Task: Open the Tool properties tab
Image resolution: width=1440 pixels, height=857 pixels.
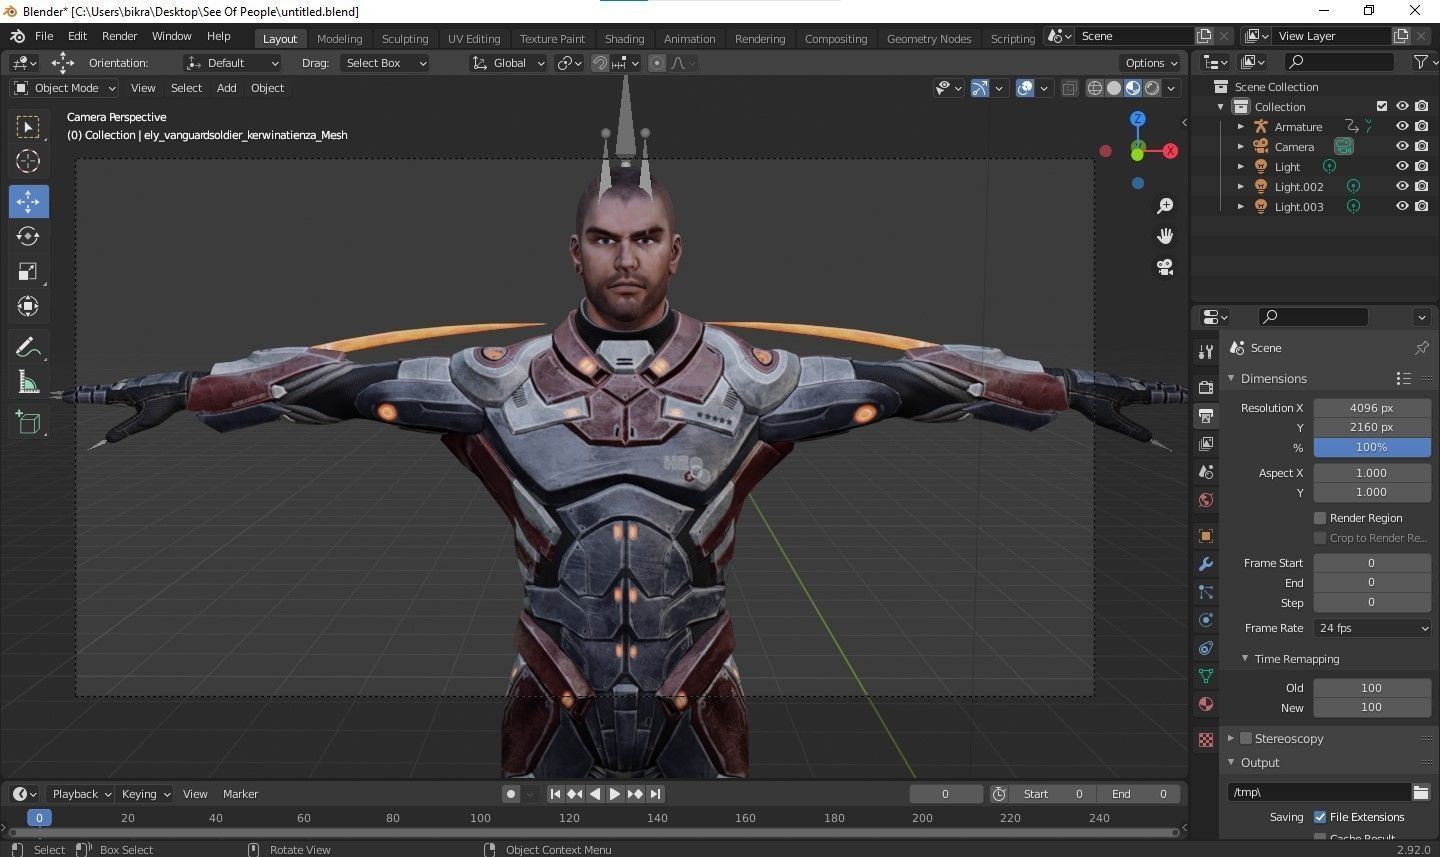Action: tap(1206, 351)
